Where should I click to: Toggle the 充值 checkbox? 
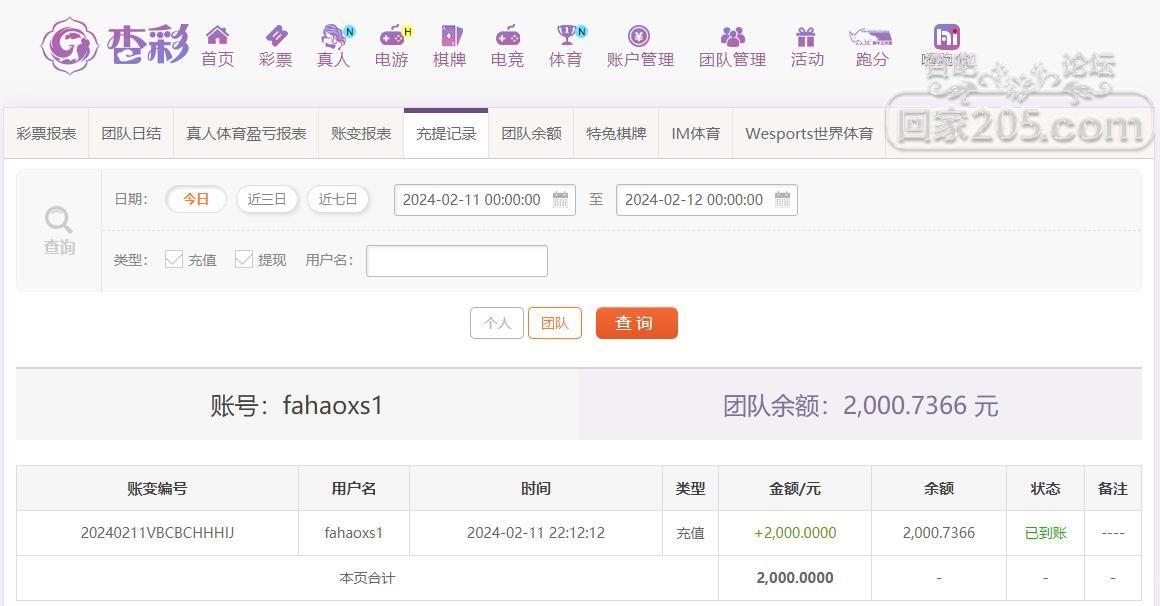point(174,259)
